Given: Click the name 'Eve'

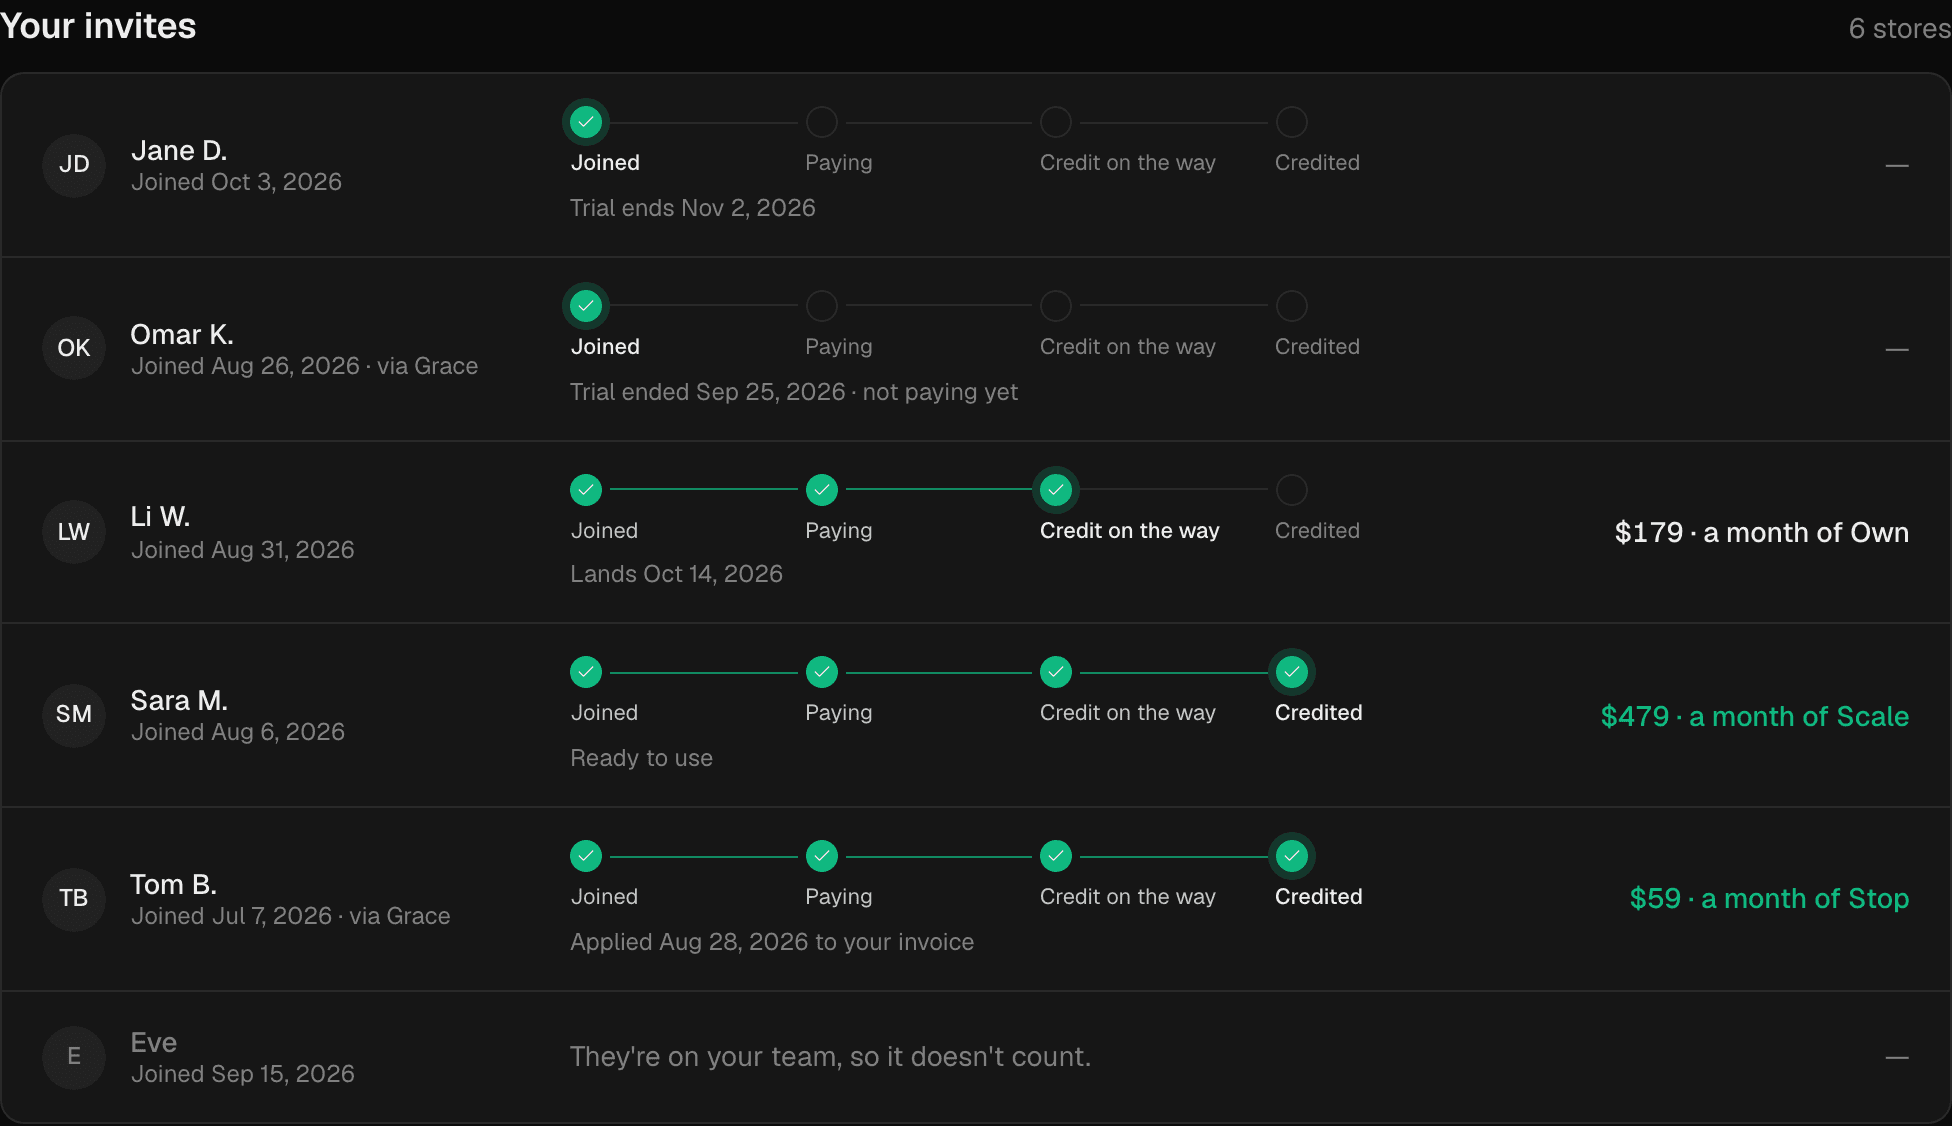Looking at the screenshot, I should pos(154,1043).
